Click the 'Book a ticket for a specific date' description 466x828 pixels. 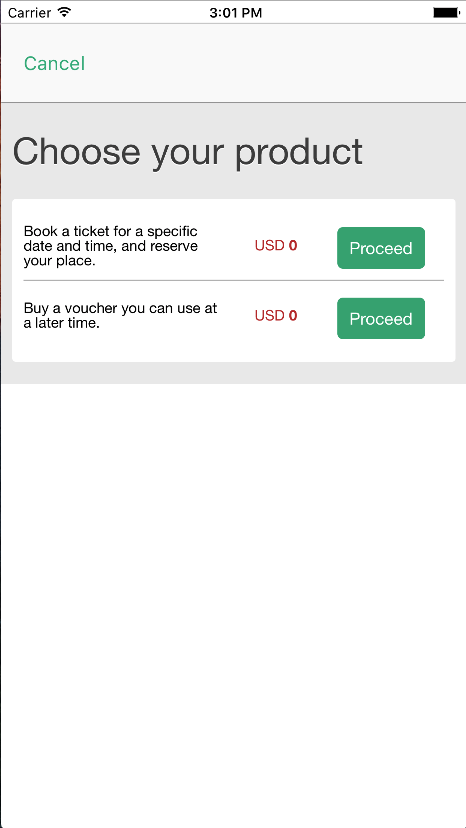tap(111, 246)
